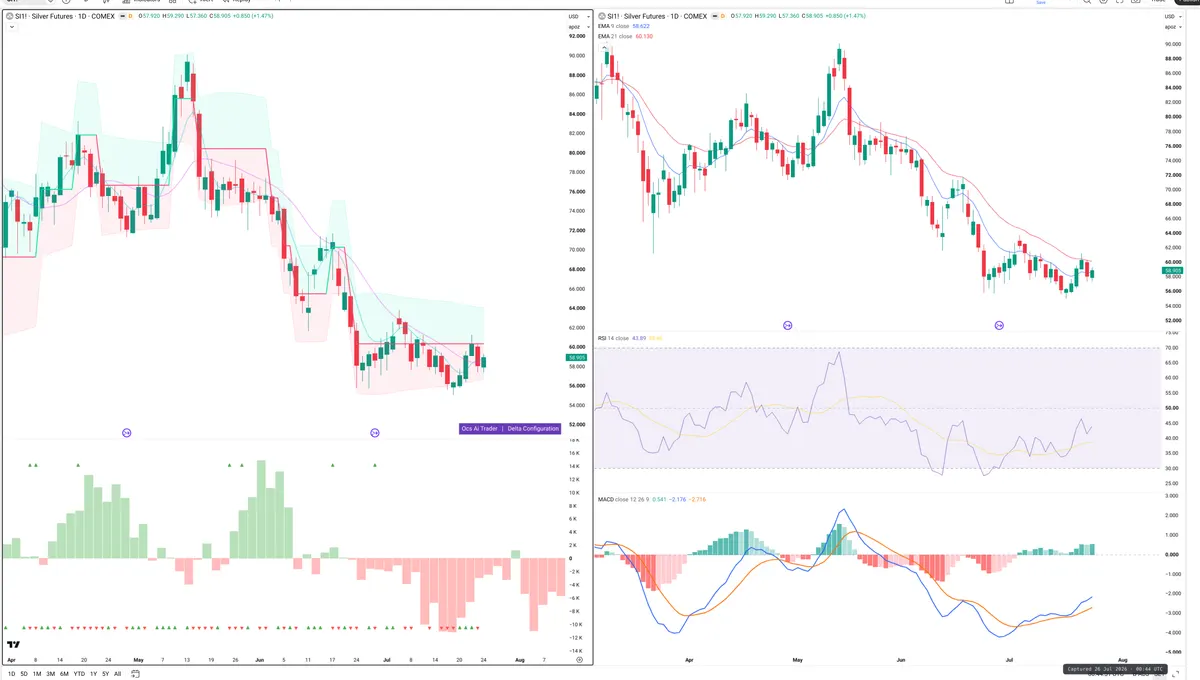1200x680 pixels.
Task: Open the USD currency dropdown on right chart
Action: (1173, 17)
